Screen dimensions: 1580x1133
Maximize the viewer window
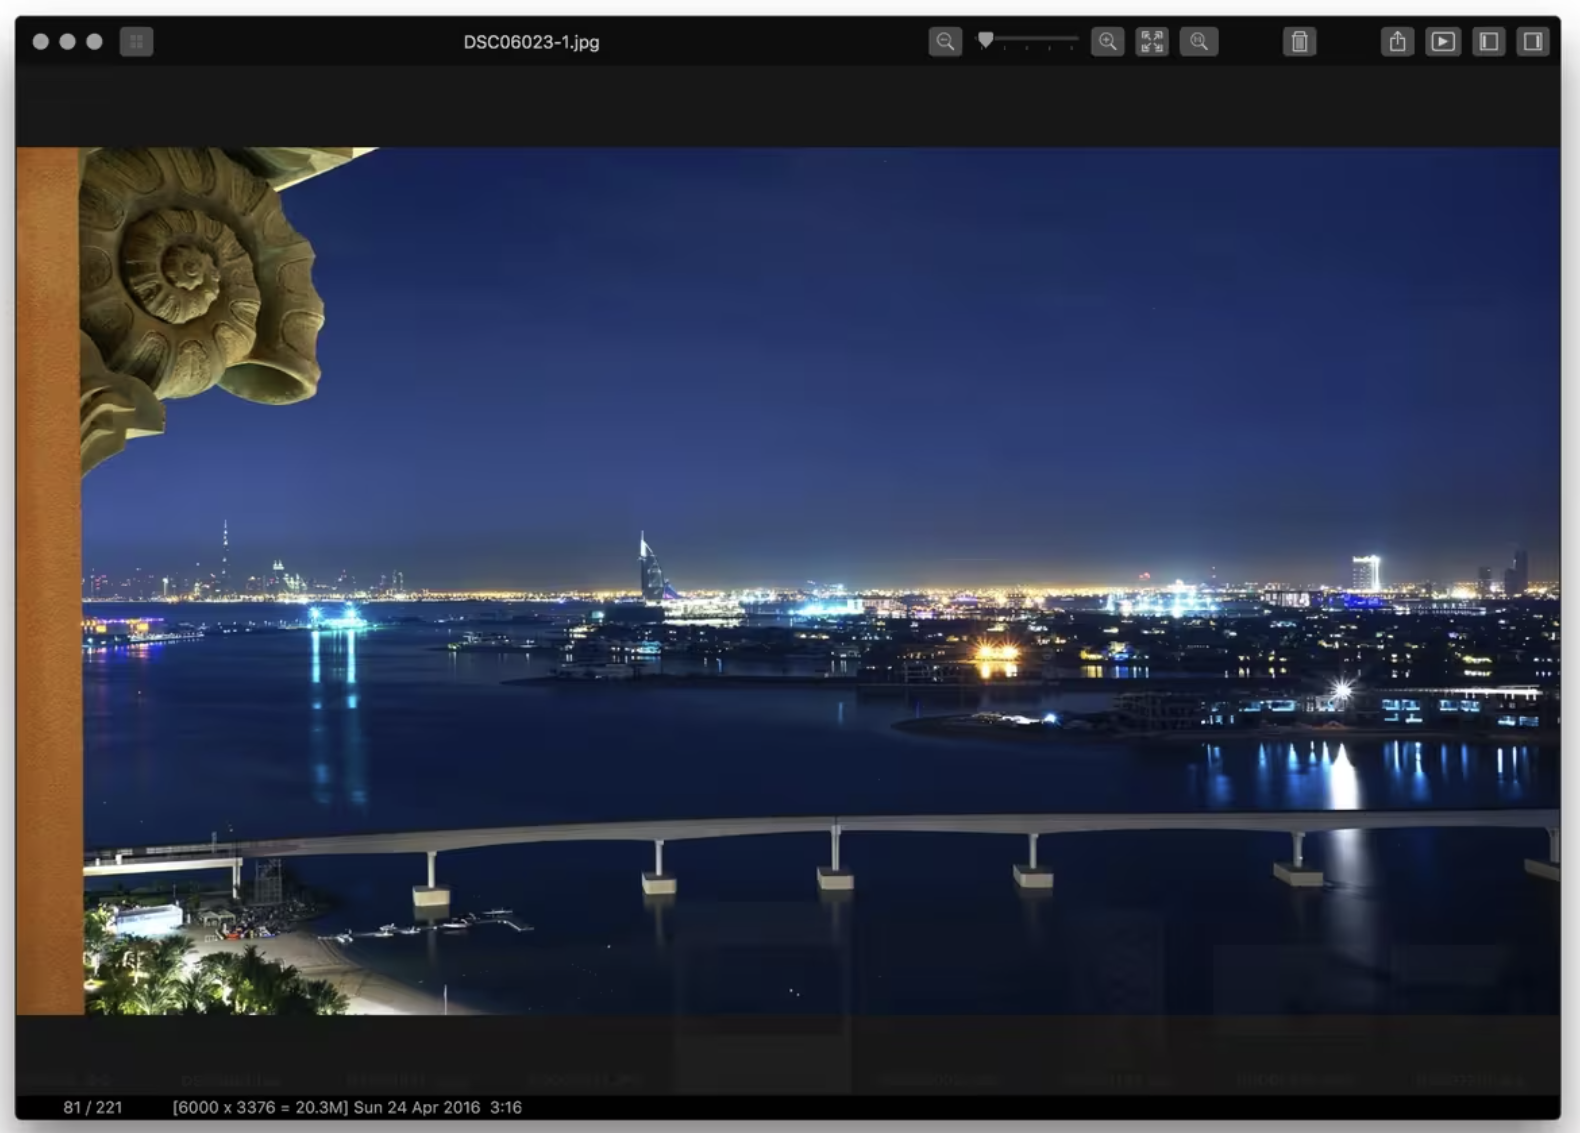(x=94, y=42)
